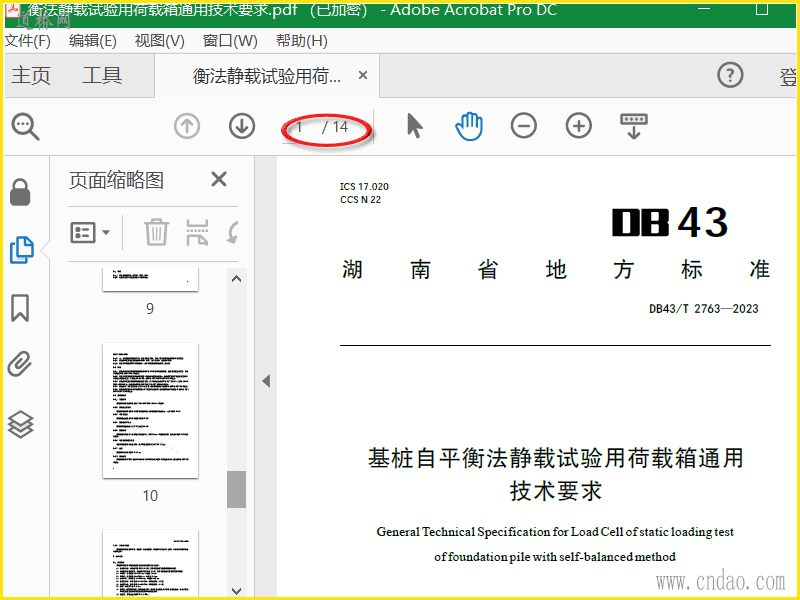Maximize the Adobe Acrobat window
The image size is (800, 600).
(762, 9)
